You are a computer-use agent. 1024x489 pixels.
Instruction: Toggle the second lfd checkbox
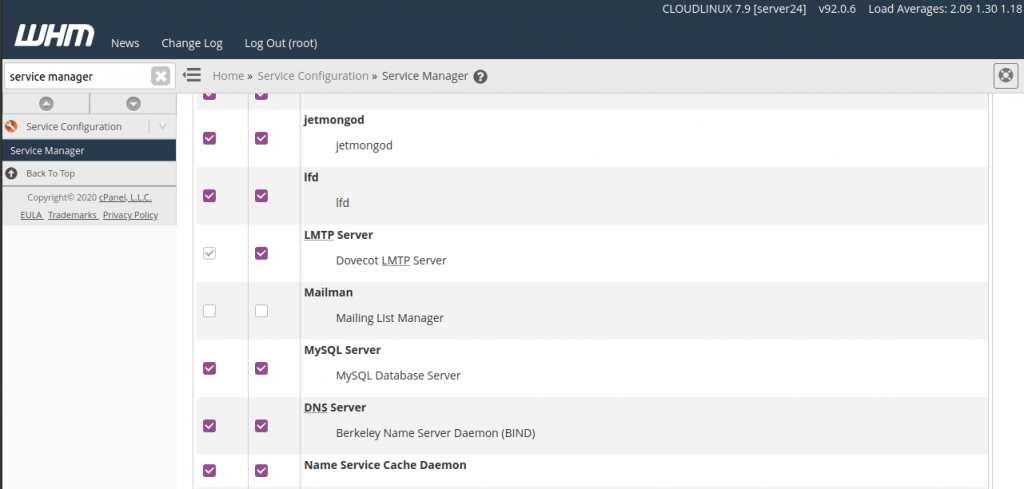[x=261, y=196]
